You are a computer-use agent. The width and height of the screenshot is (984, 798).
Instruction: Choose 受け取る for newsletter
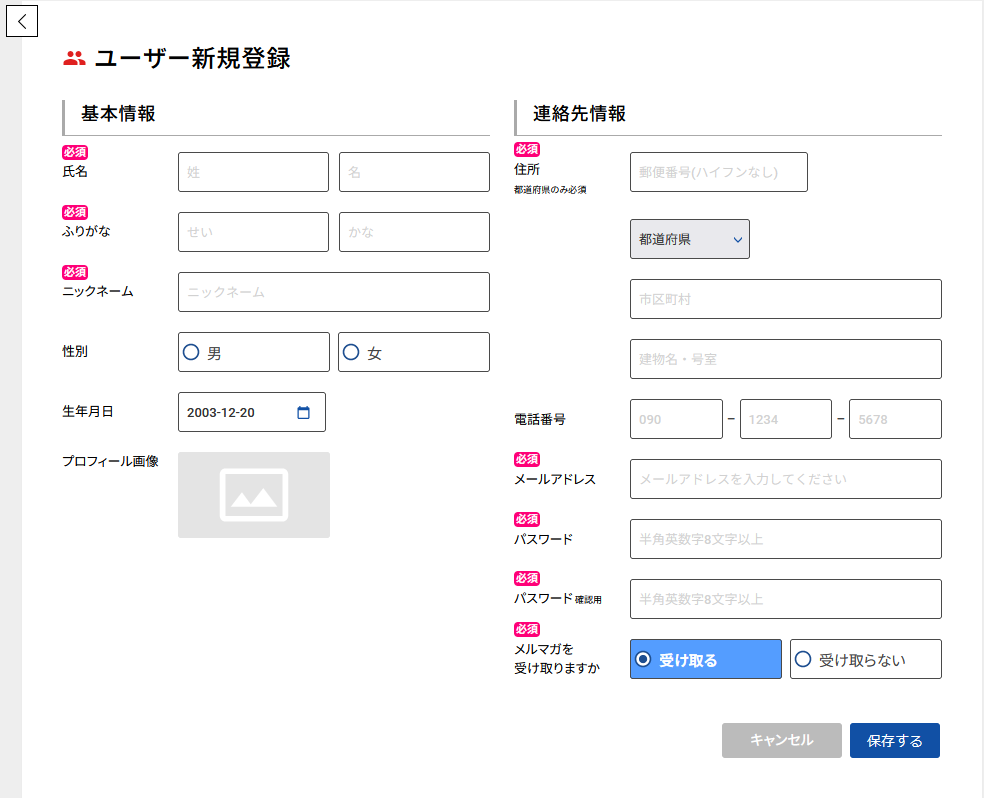705,659
